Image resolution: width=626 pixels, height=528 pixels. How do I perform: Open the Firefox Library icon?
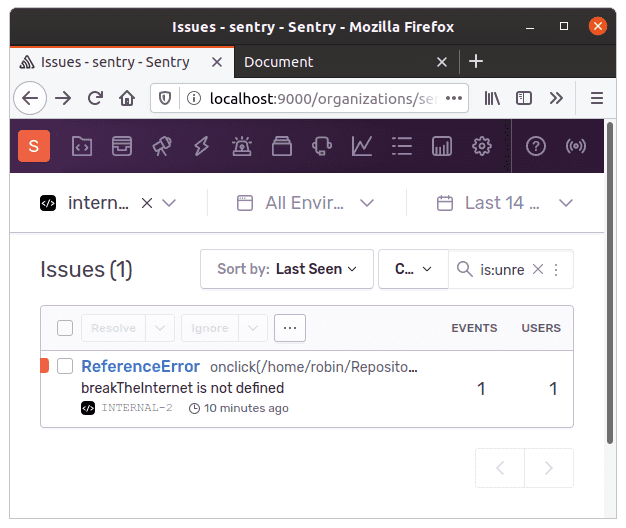pos(492,98)
